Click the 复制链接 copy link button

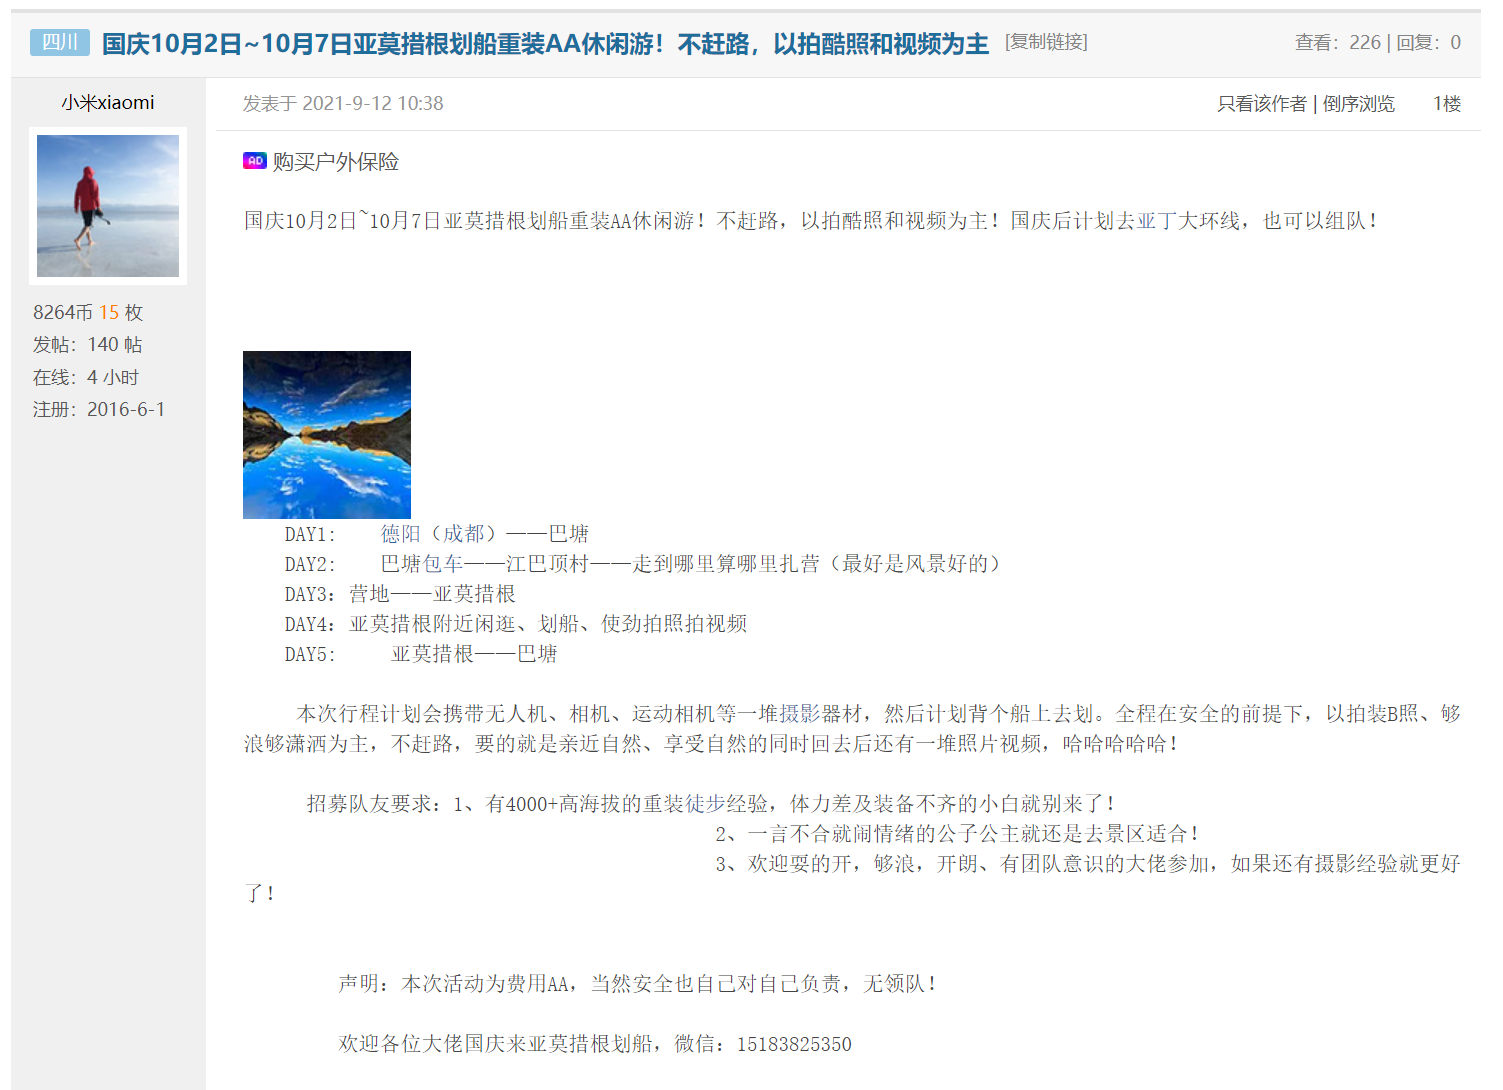(x=1046, y=42)
